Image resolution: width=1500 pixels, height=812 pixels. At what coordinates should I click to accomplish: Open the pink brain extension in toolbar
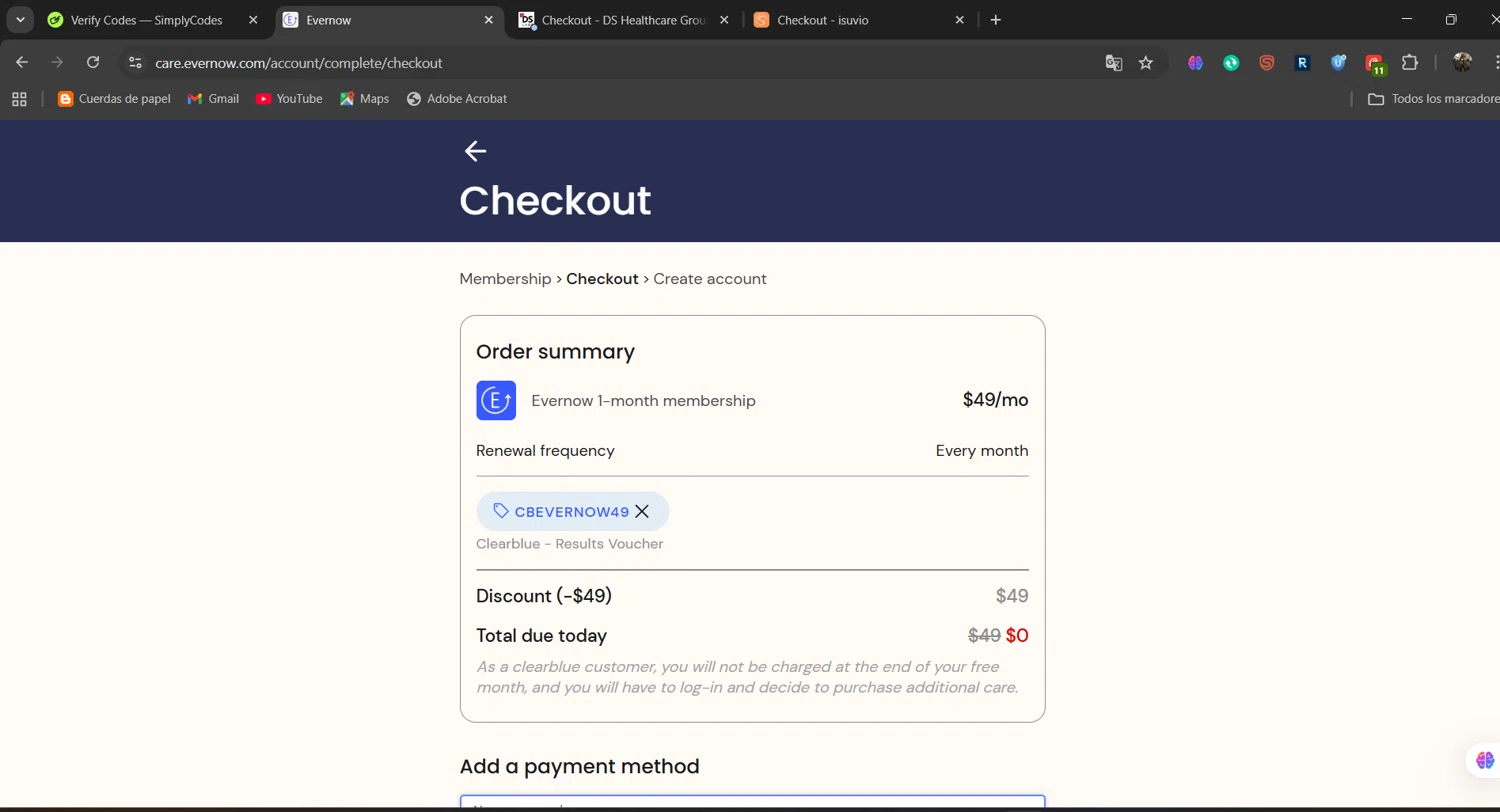click(1195, 63)
